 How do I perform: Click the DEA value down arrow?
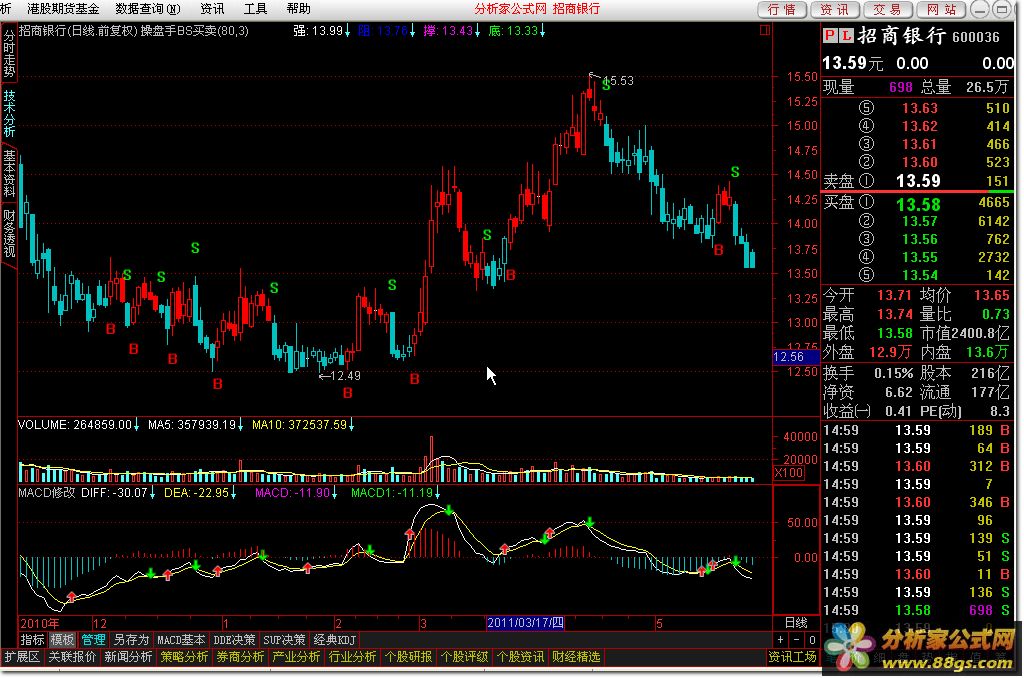(x=233, y=493)
